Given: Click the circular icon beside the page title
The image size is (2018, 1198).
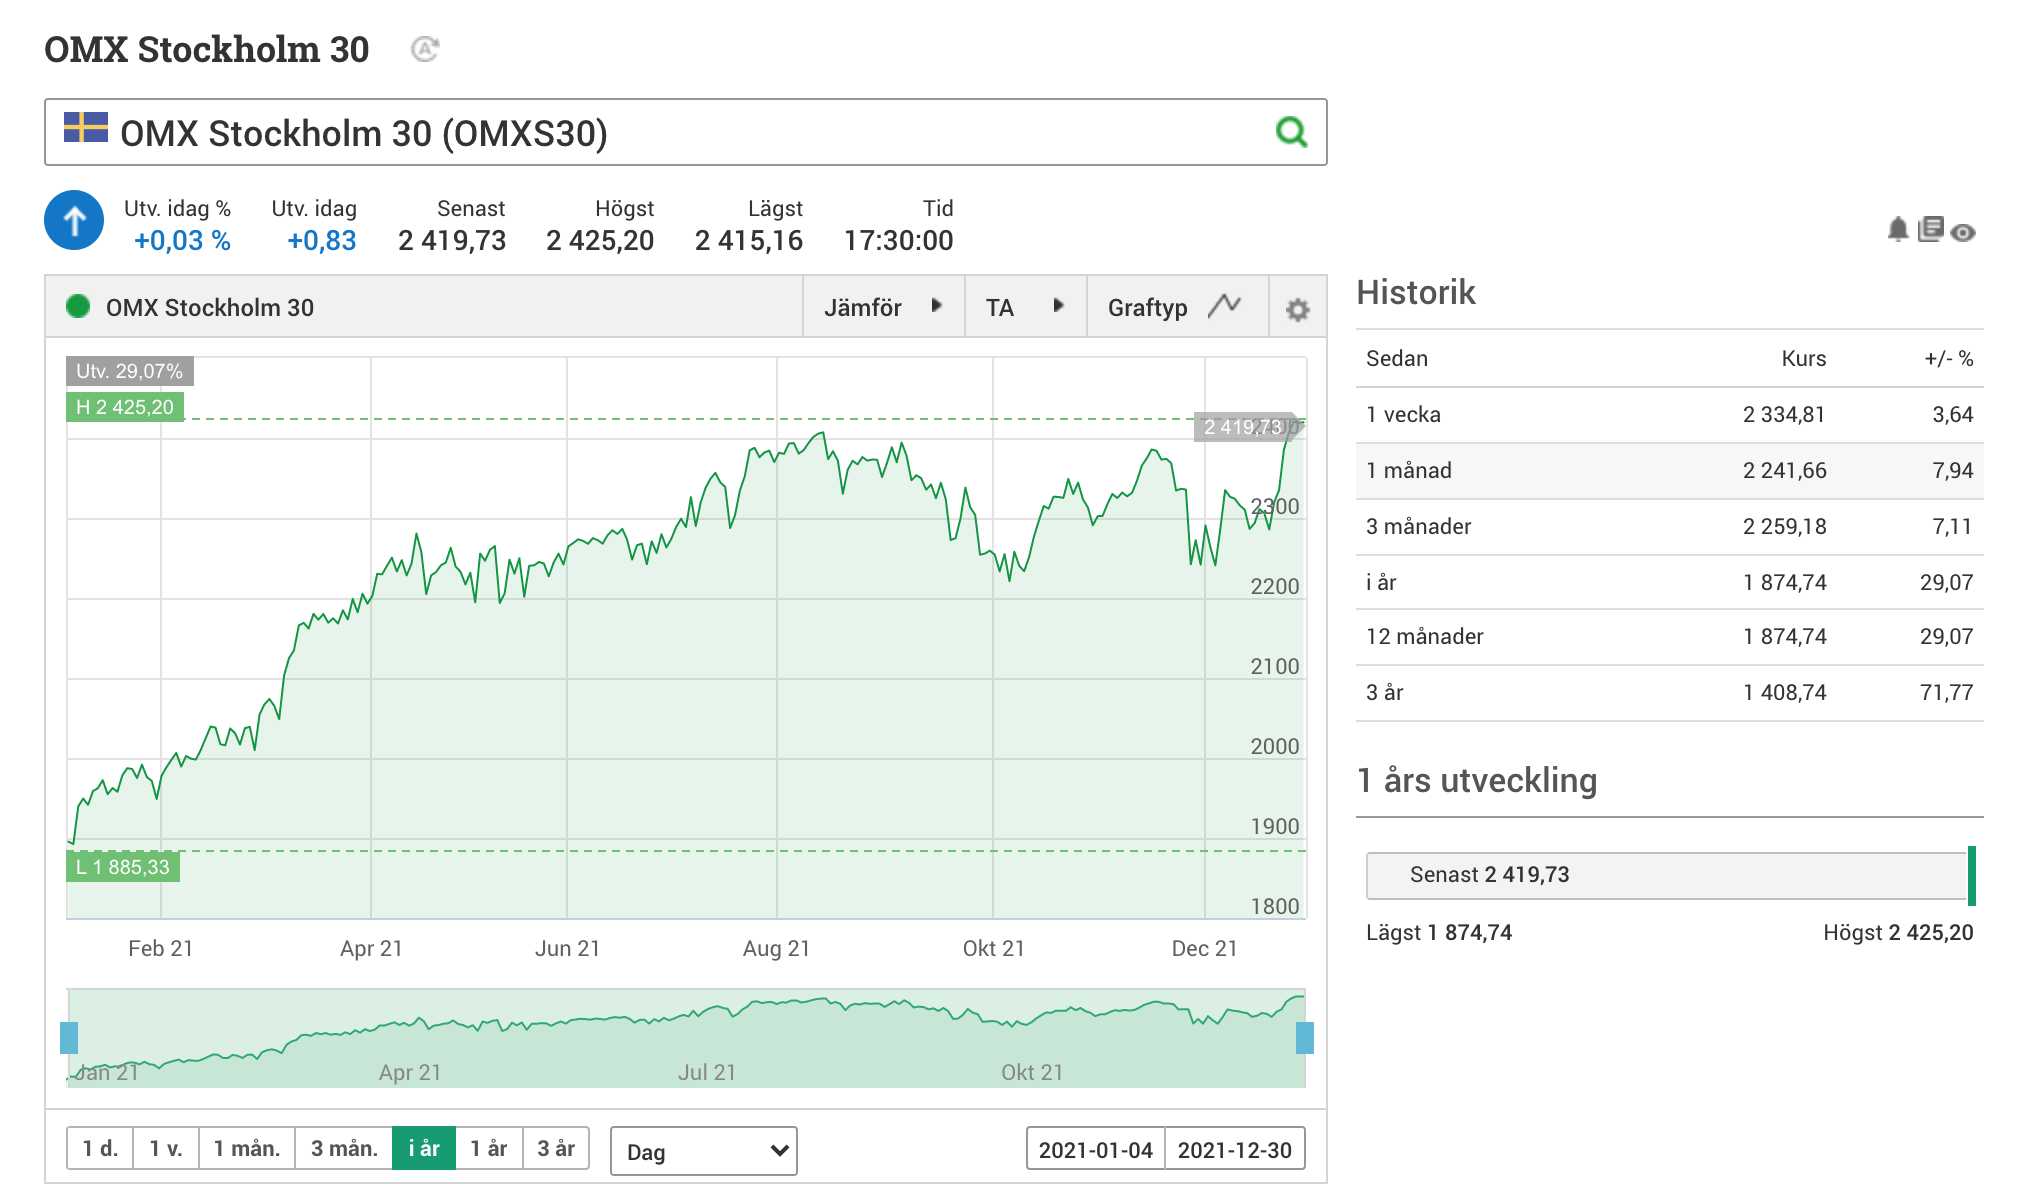Looking at the screenshot, I should 425,49.
